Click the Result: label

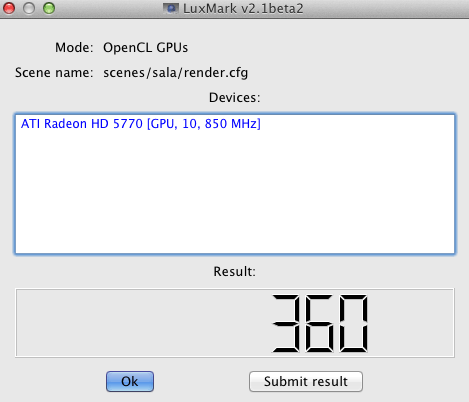click(x=234, y=271)
